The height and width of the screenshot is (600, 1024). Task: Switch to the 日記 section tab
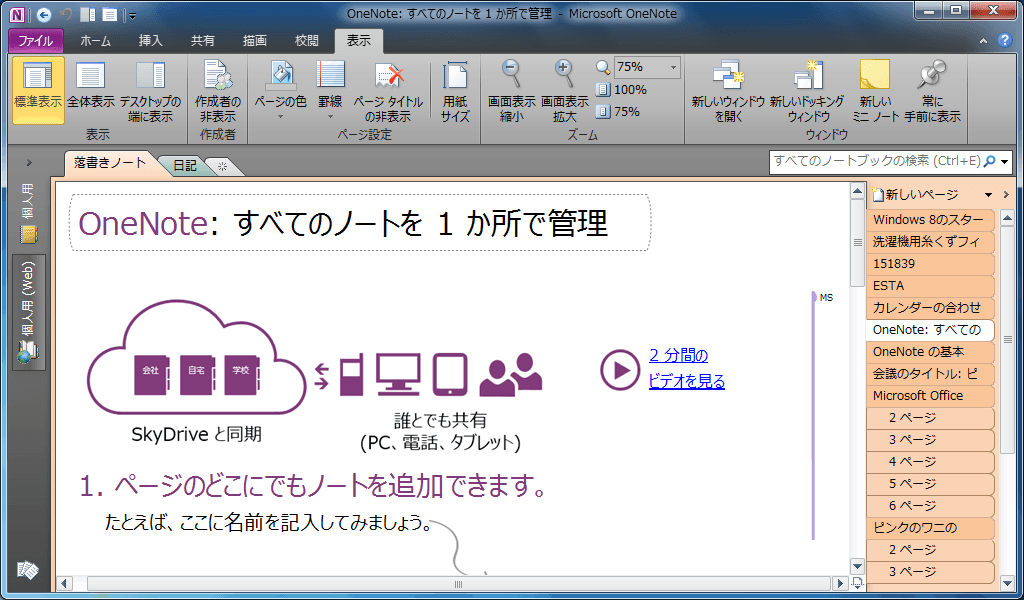tap(184, 166)
